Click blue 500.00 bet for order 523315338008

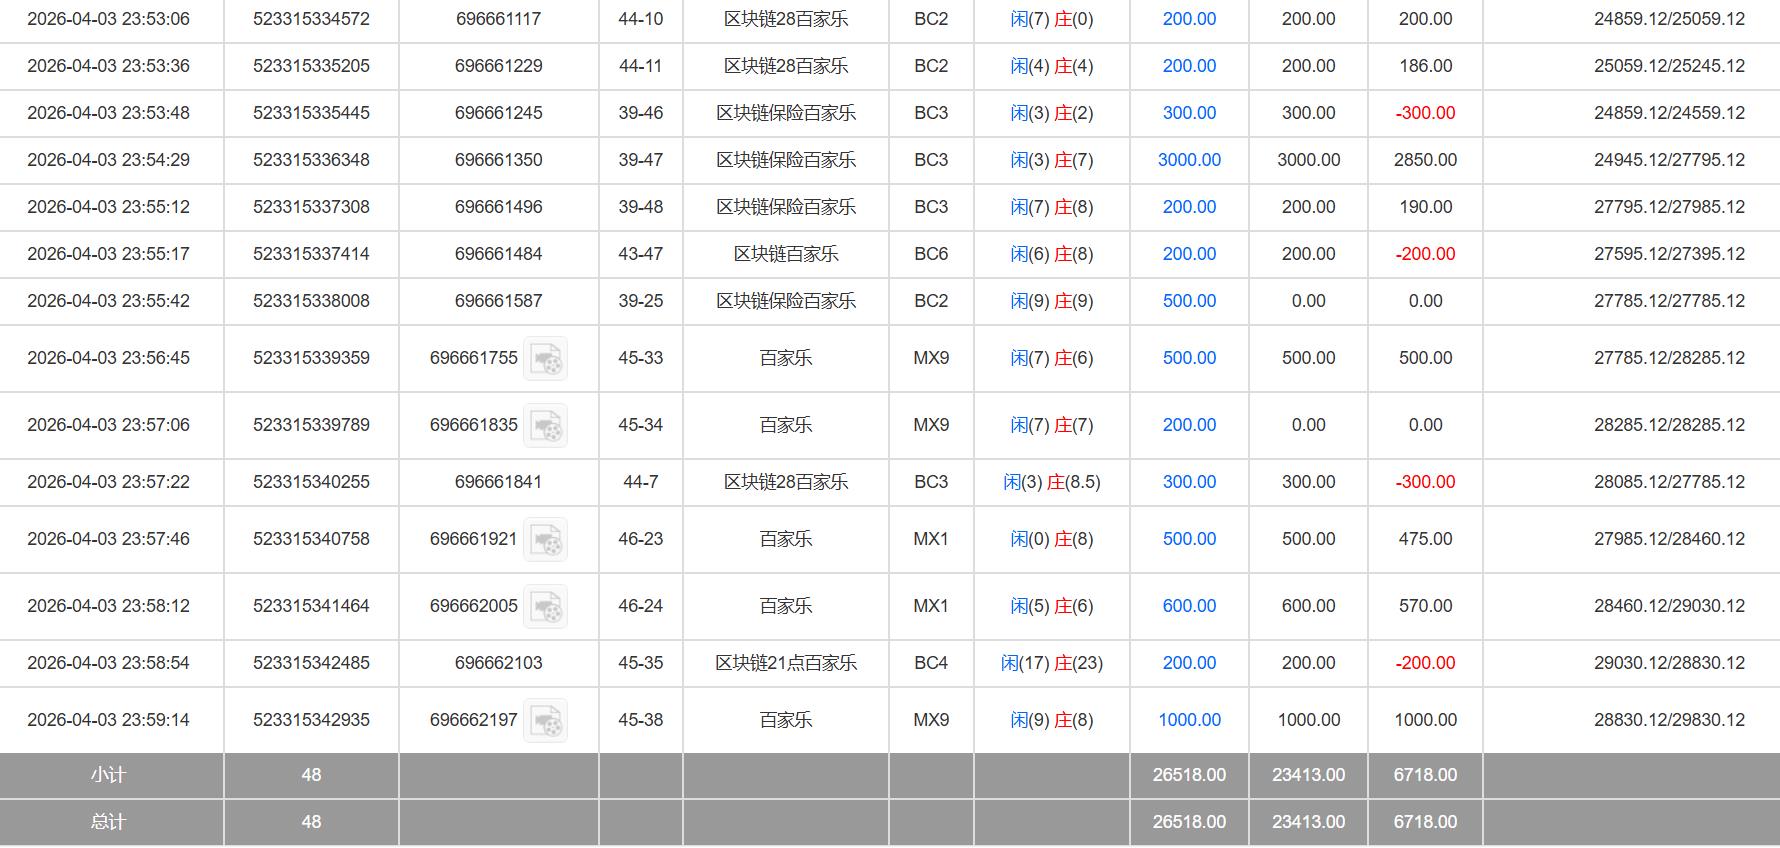1189,301
